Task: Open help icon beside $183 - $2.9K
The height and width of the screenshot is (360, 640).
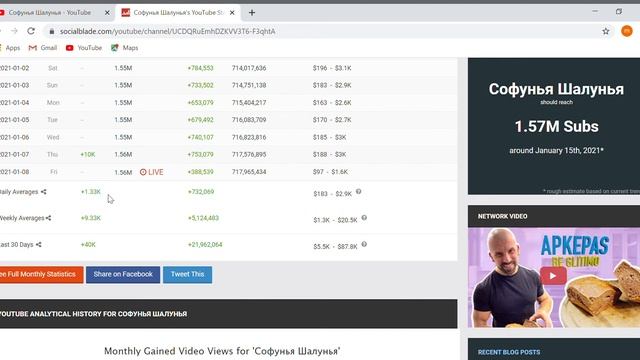Action: click(358, 191)
